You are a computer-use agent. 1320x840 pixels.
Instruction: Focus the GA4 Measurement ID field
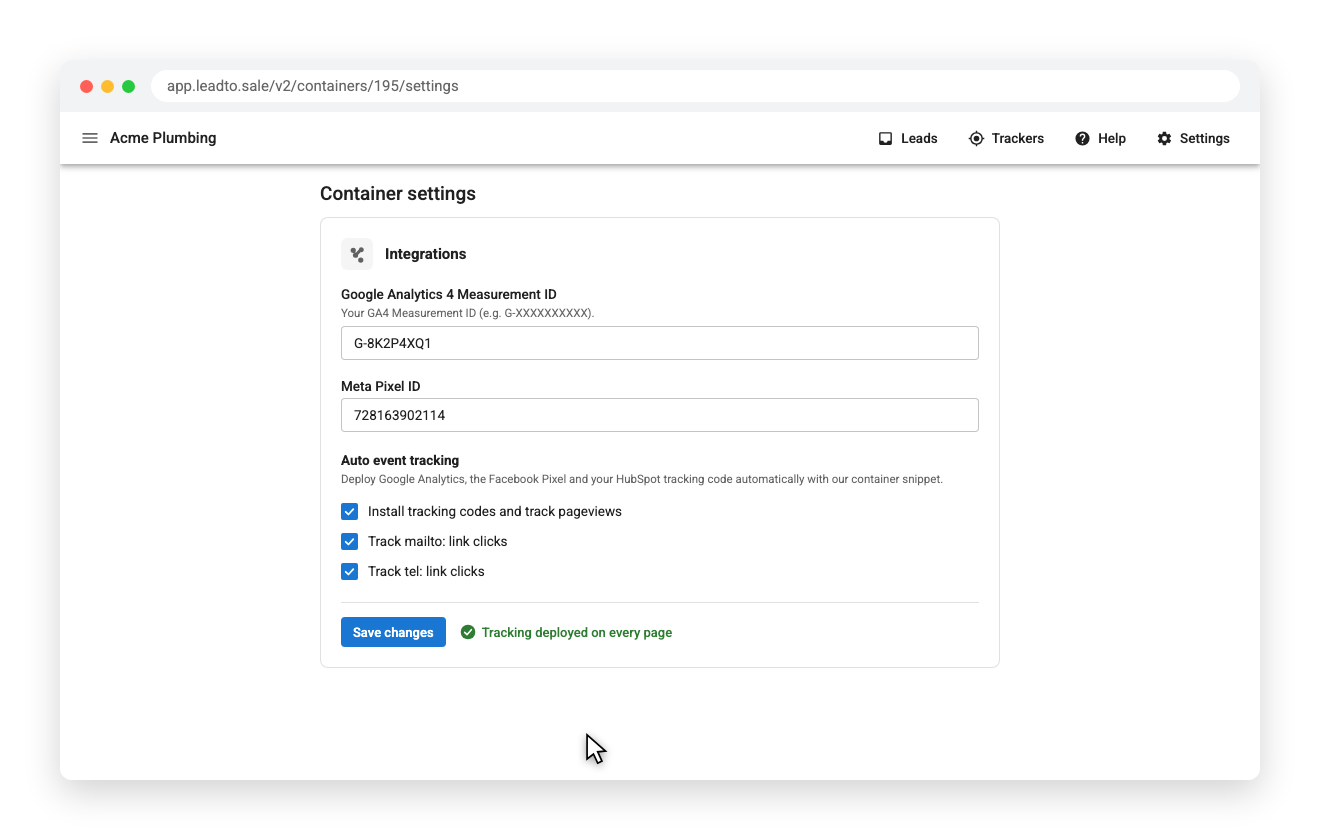[660, 343]
